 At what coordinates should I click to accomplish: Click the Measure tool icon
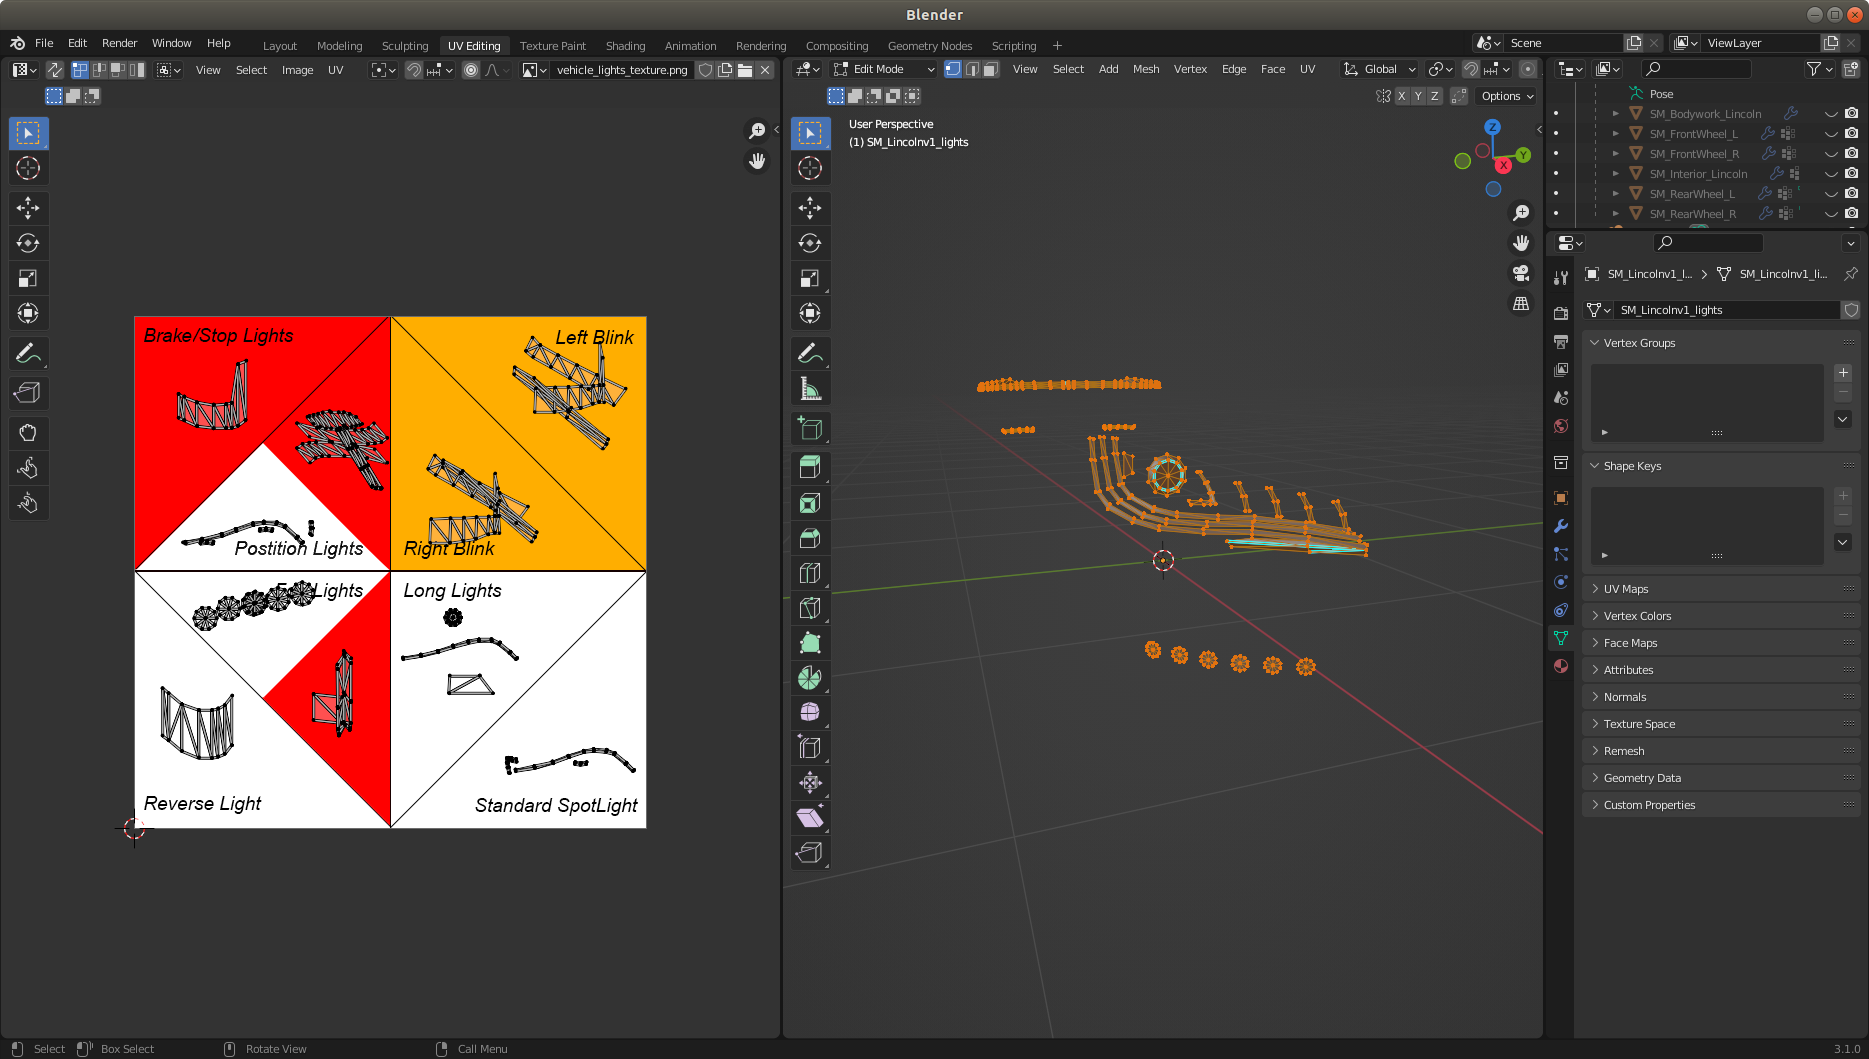(x=810, y=388)
